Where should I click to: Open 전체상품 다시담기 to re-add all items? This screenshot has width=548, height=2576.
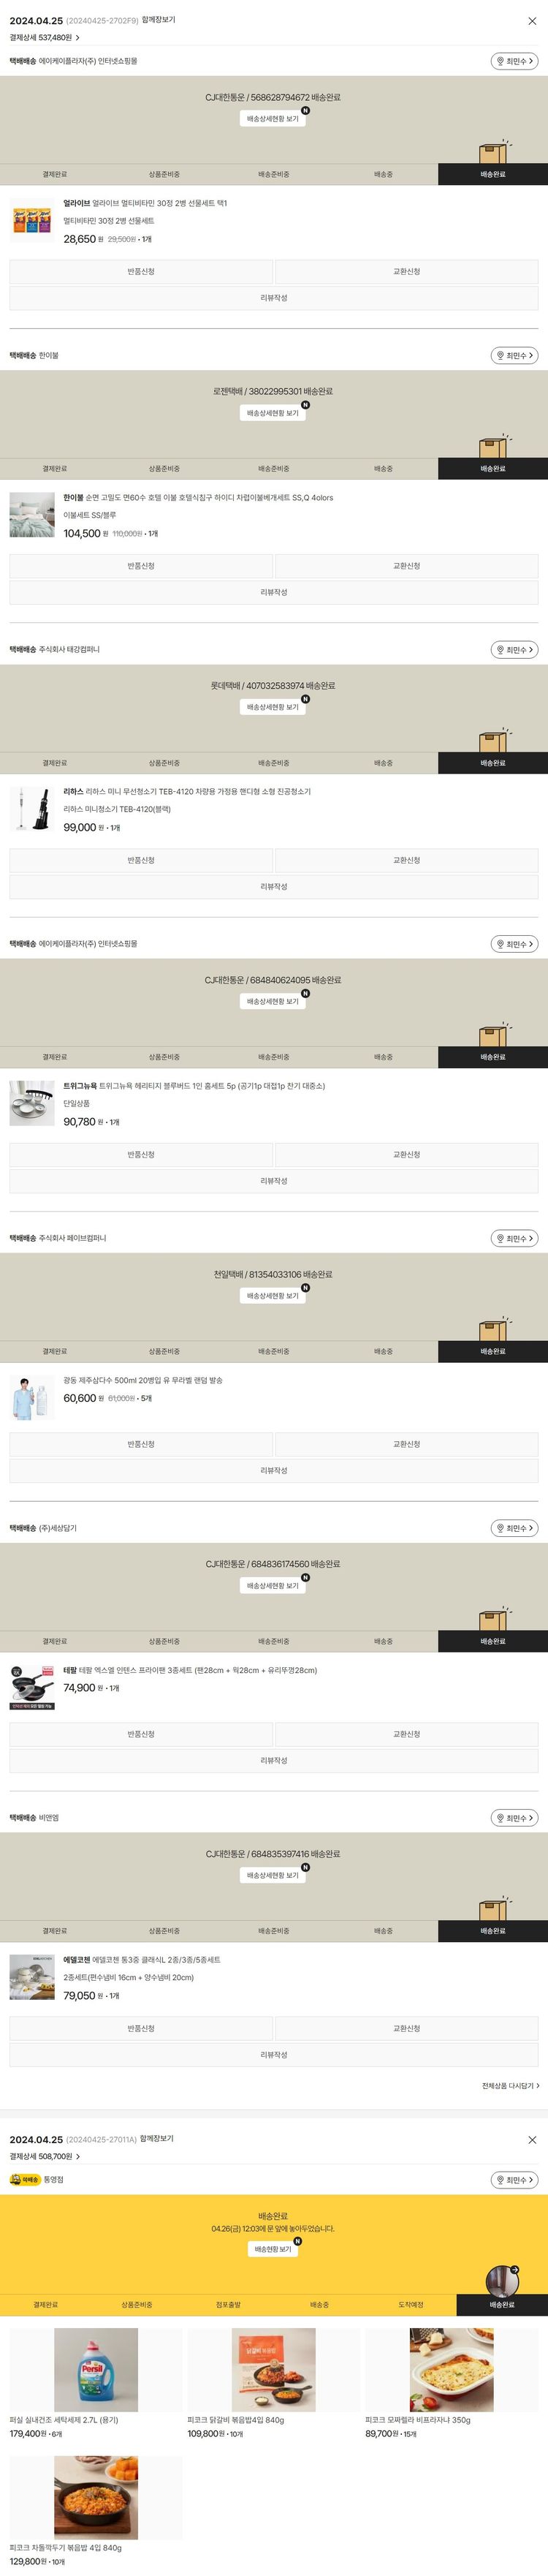[x=510, y=2086]
